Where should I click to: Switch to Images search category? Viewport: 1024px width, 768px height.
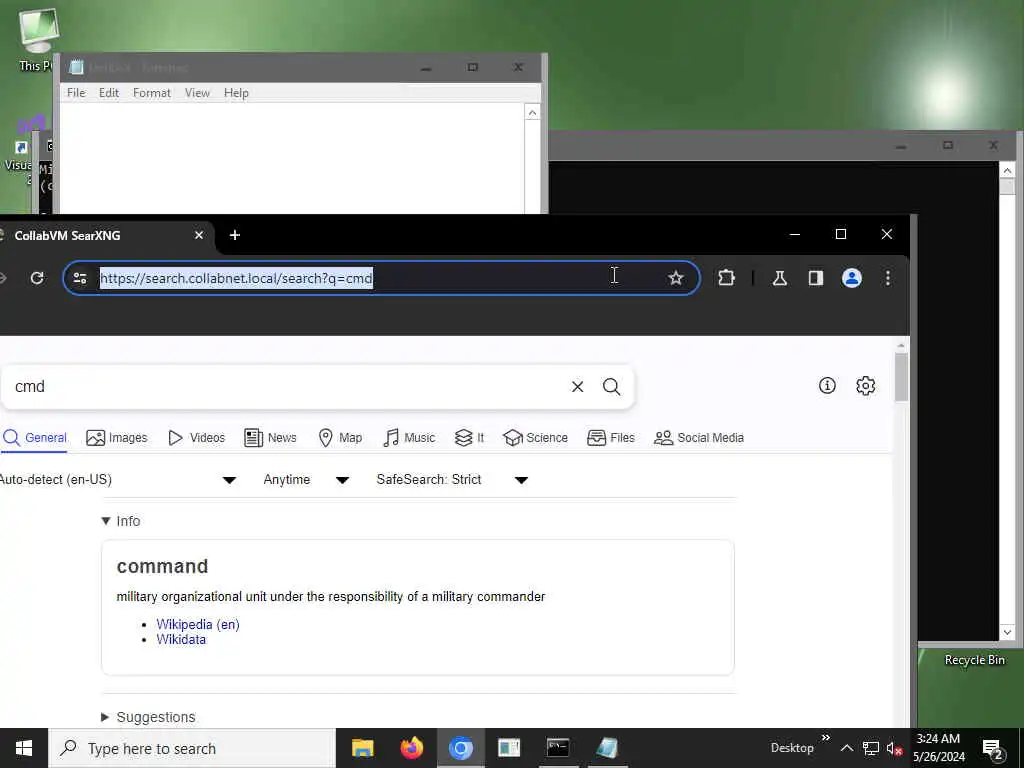(117, 438)
